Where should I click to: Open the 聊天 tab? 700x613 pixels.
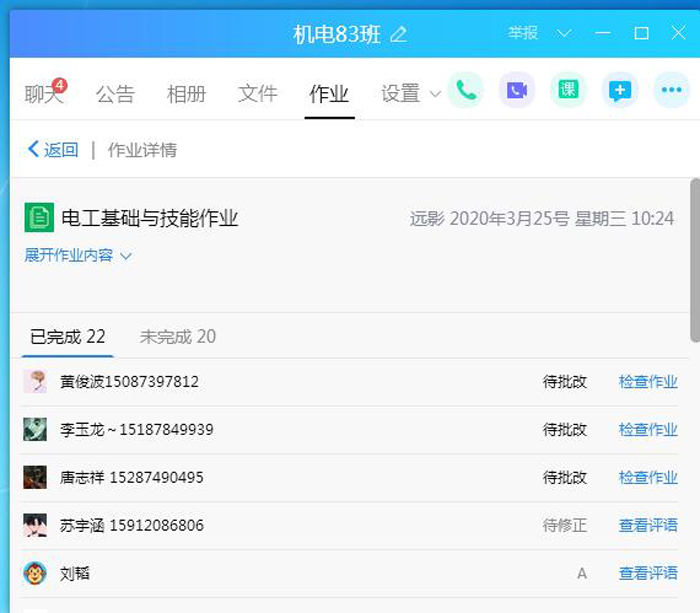(x=44, y=95)
